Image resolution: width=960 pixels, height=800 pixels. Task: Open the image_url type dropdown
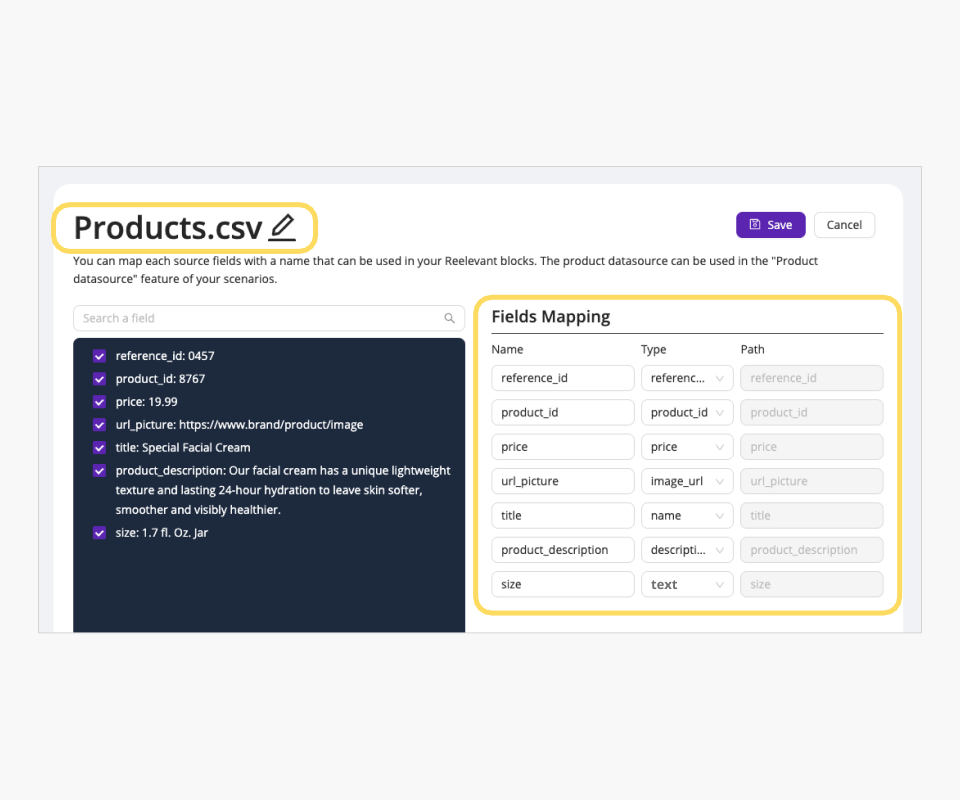687,481
